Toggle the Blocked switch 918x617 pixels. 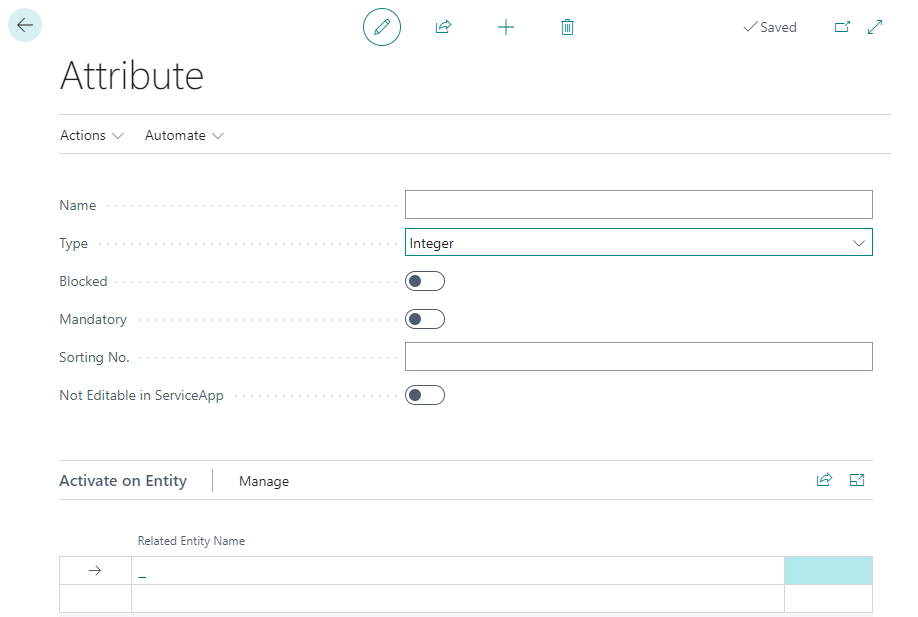pos(424,281)
